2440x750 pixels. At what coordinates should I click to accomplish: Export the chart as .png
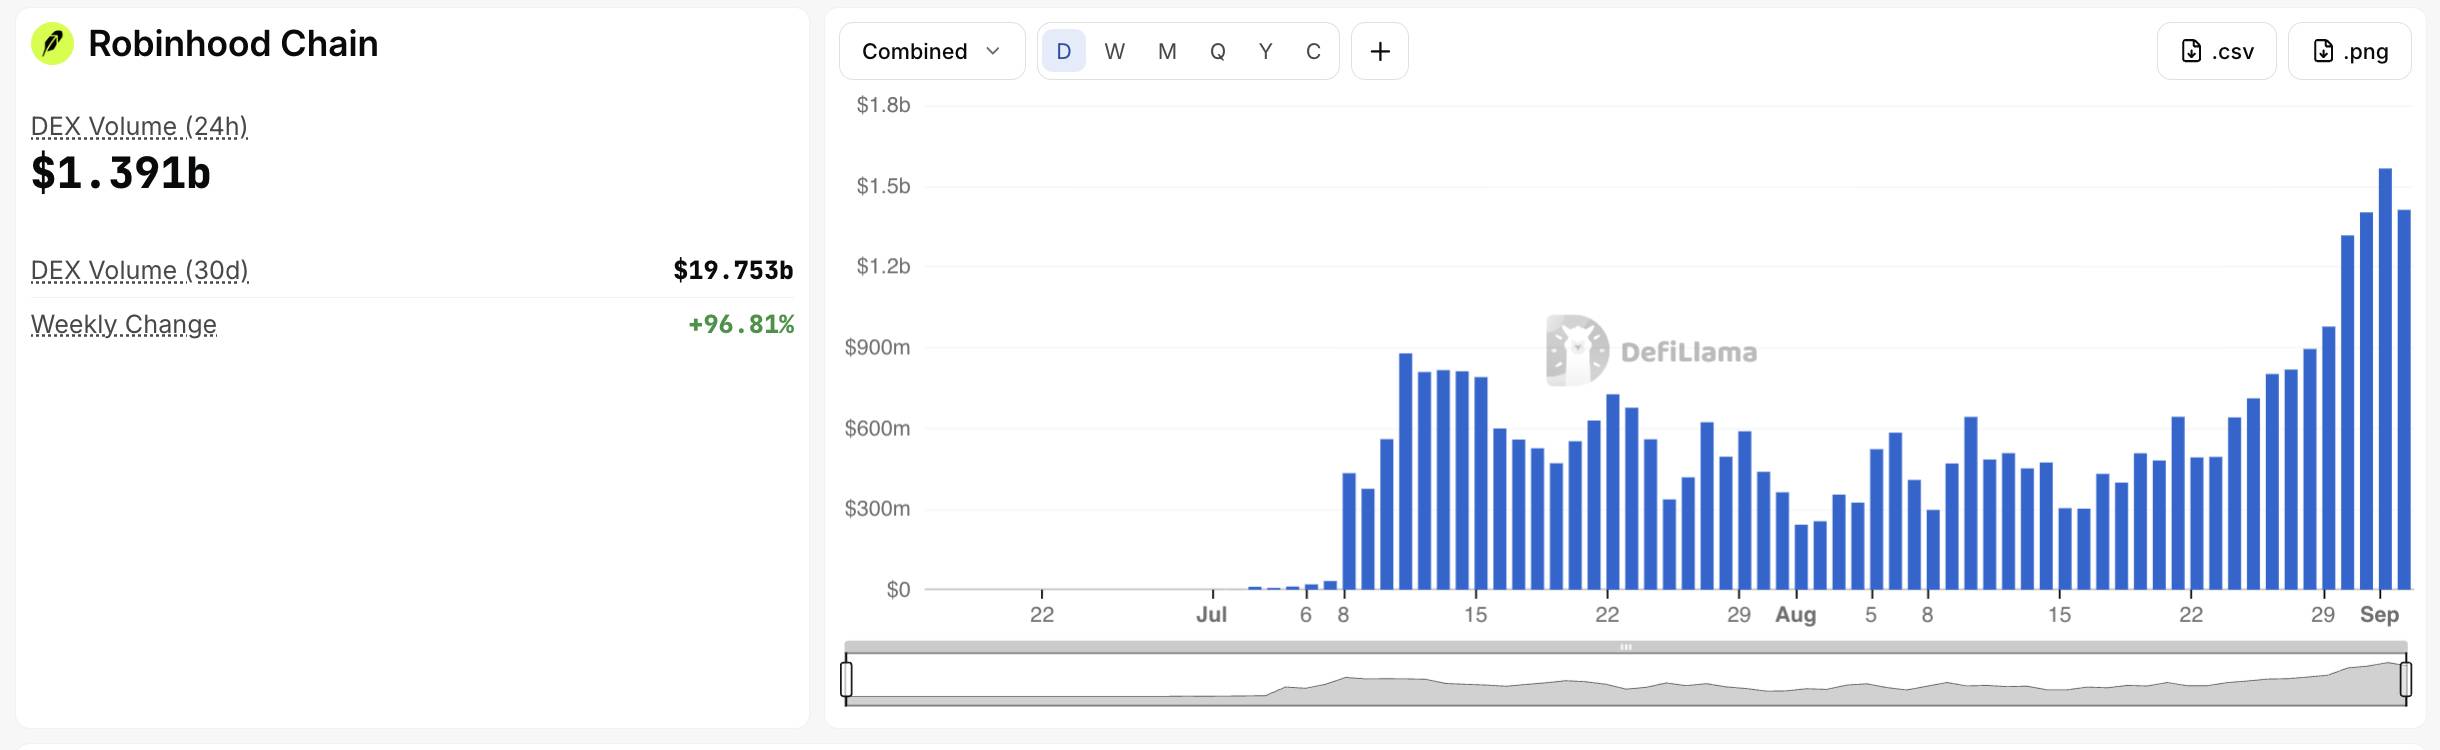tap(2349, 51)
